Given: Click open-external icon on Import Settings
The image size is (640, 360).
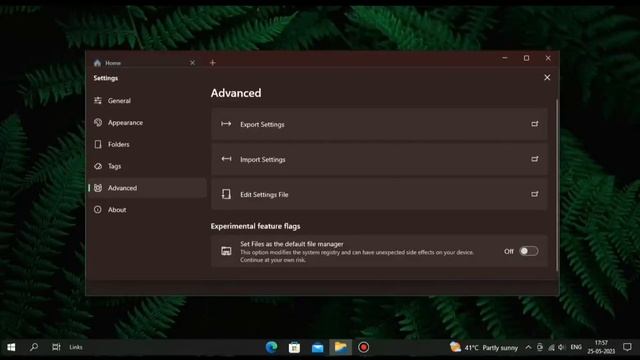Looking at the screenshot, I should [x=535, y=159].
